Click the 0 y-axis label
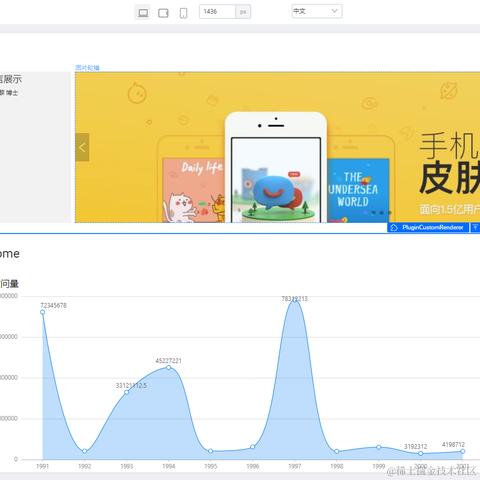Image resolution: width=480 pixels, height=480 pixels. (x=16, y=459)
